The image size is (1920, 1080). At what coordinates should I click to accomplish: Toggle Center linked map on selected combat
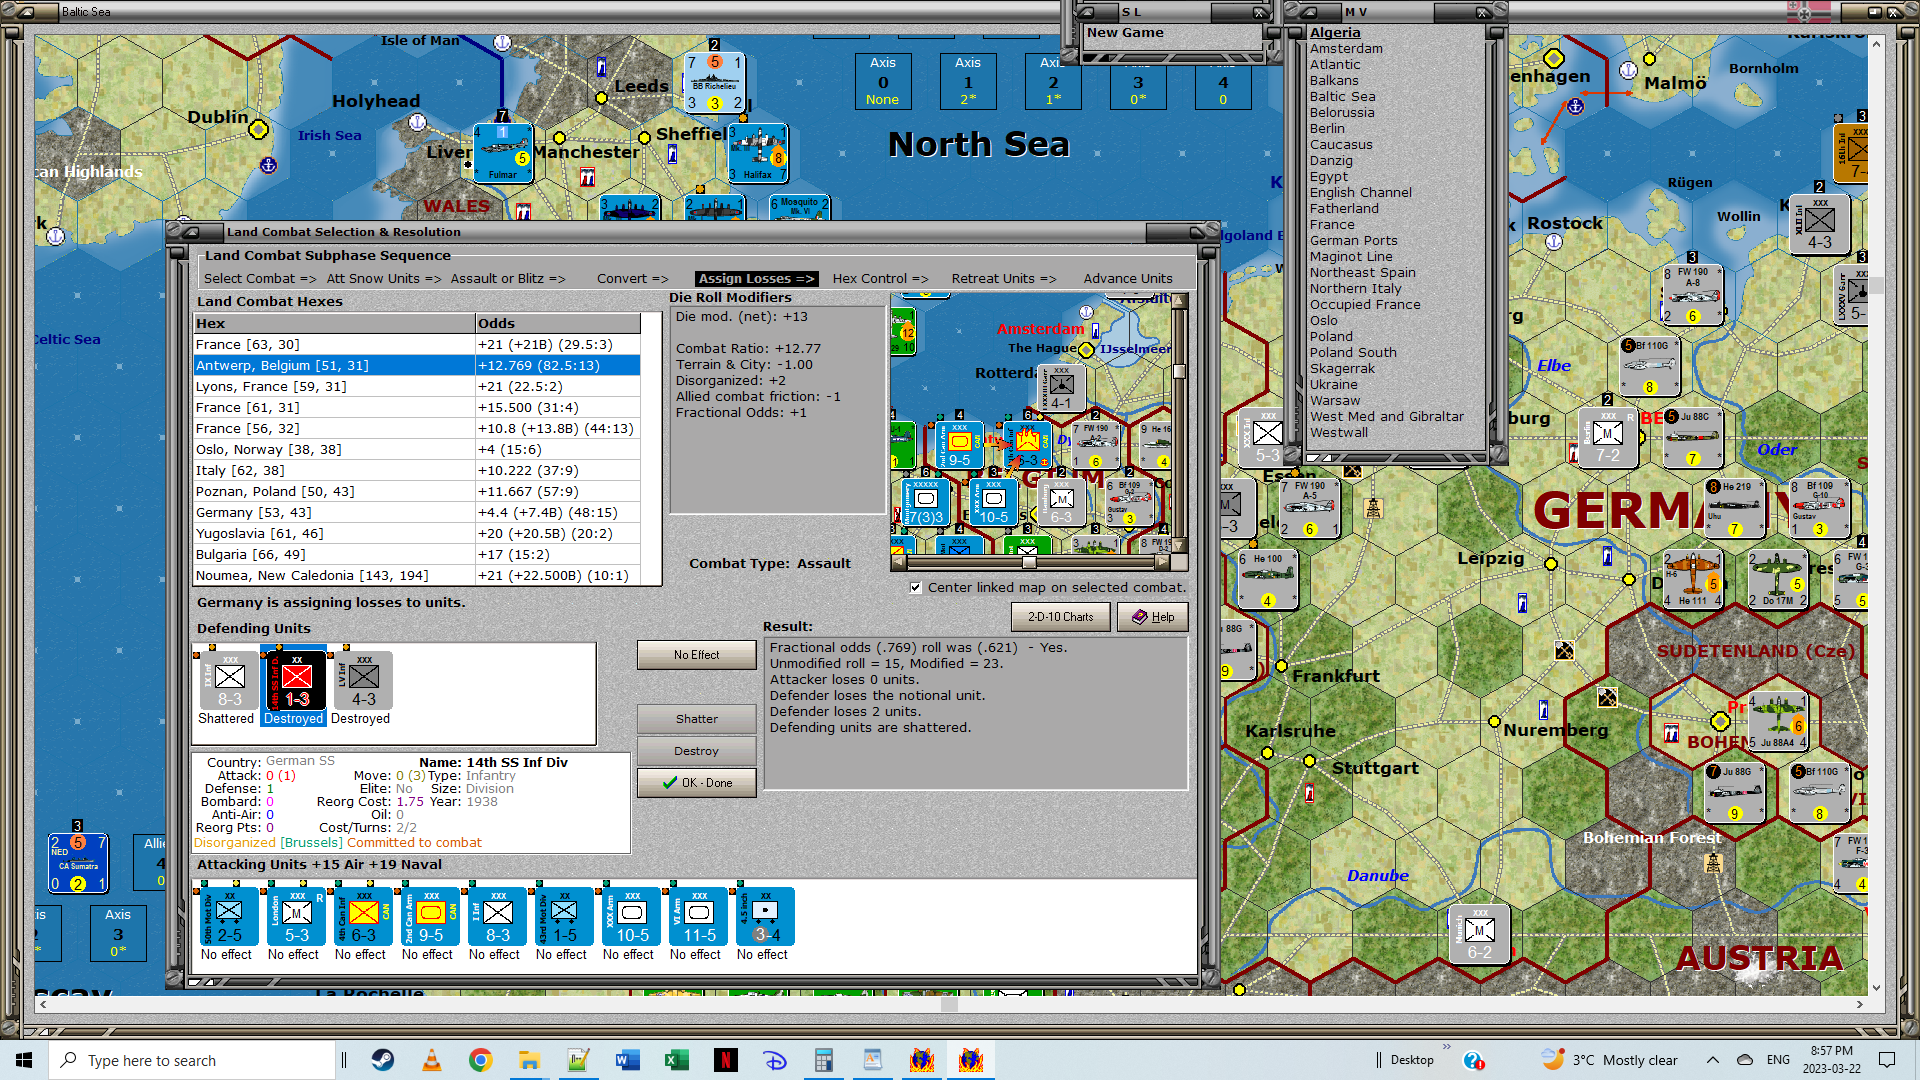click(915, 588)
